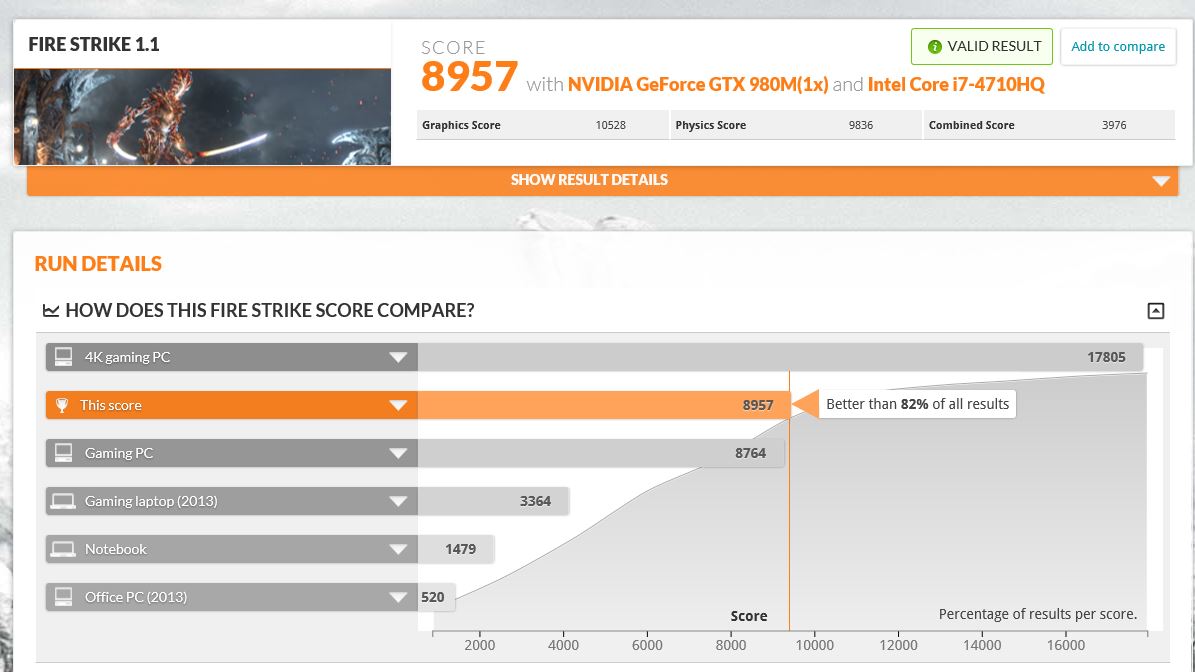Click the Office PC (2013) row label
This screenshot has height=672, width=1195.
(136, 597)
